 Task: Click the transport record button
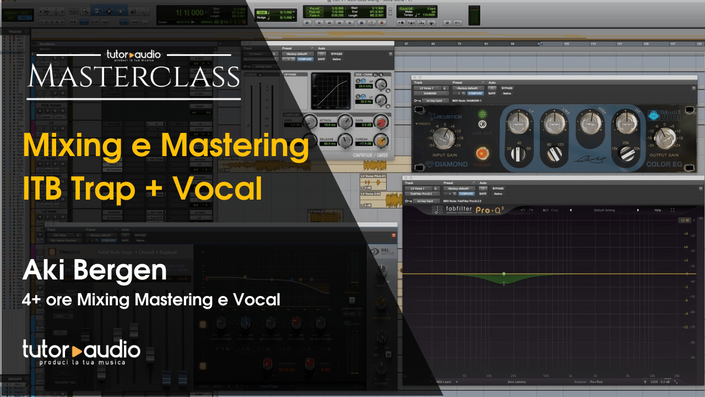point(382,22)
